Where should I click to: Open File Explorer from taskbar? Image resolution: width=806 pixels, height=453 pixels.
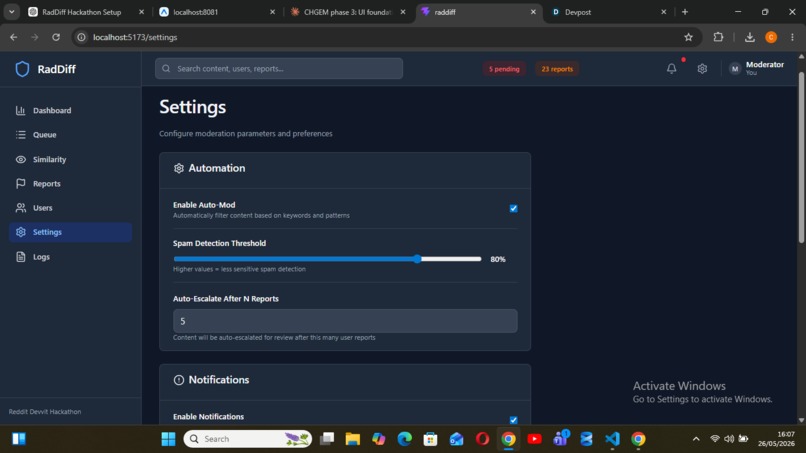point(353,439)
